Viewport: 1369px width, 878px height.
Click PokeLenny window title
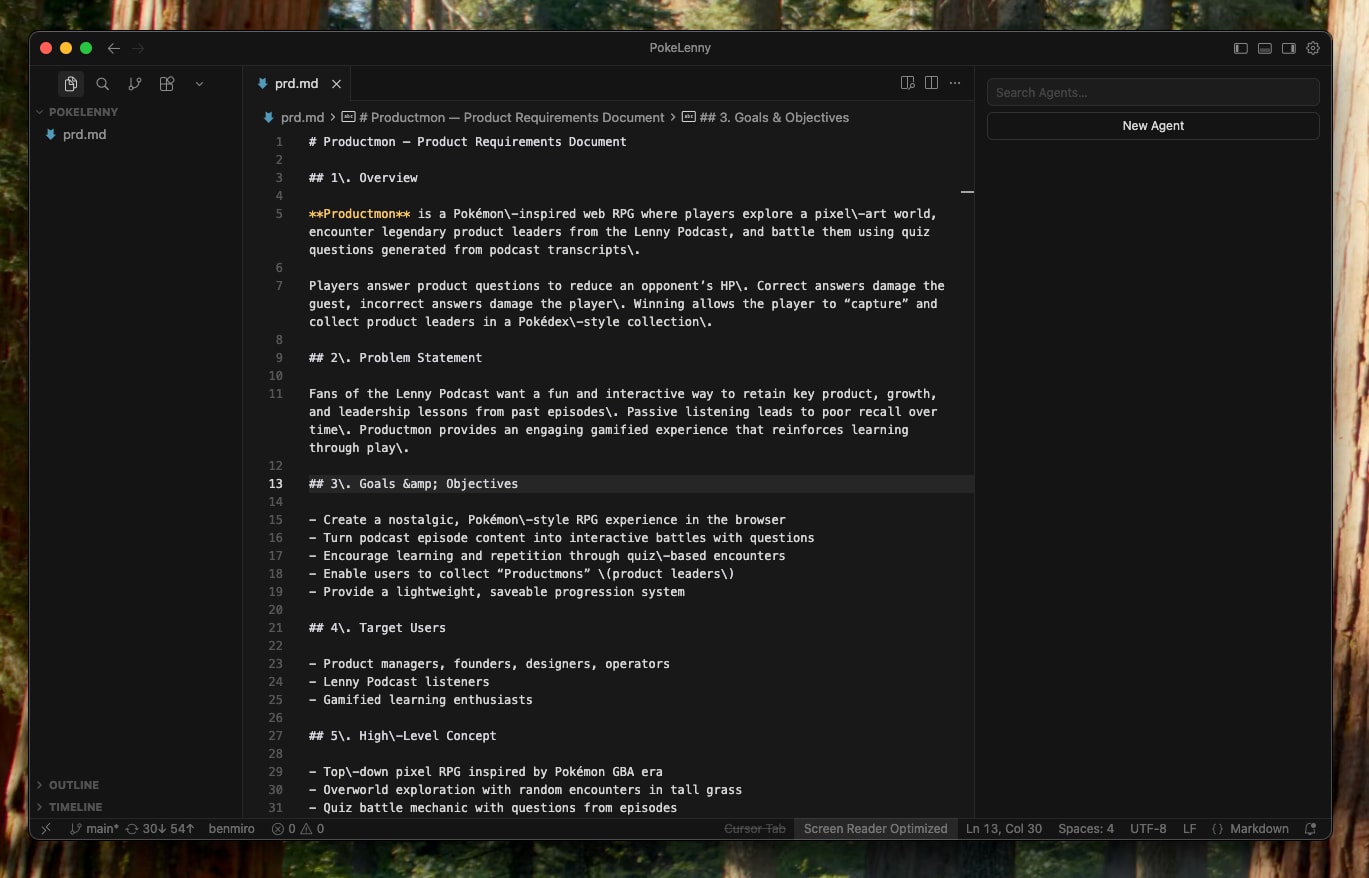(680, 48)
